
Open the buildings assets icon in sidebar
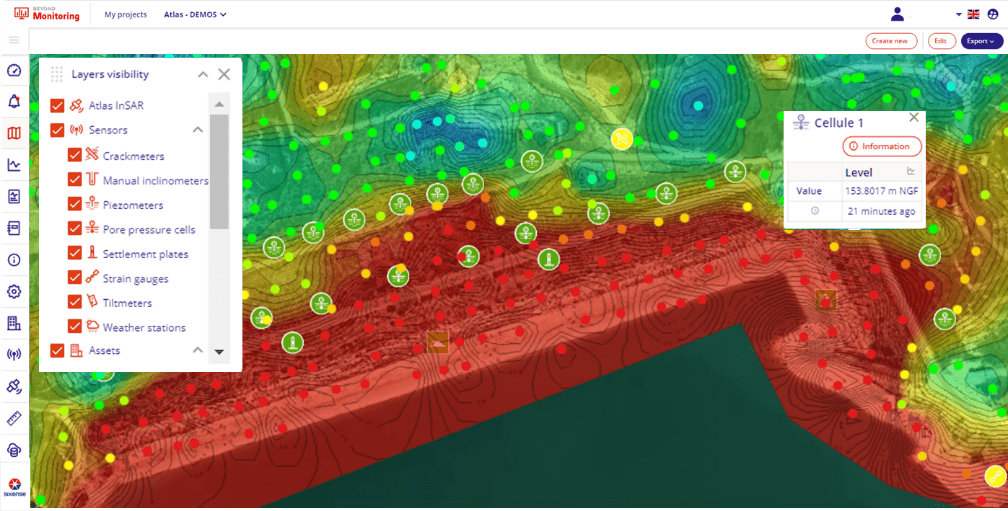[x=14, y=323]
